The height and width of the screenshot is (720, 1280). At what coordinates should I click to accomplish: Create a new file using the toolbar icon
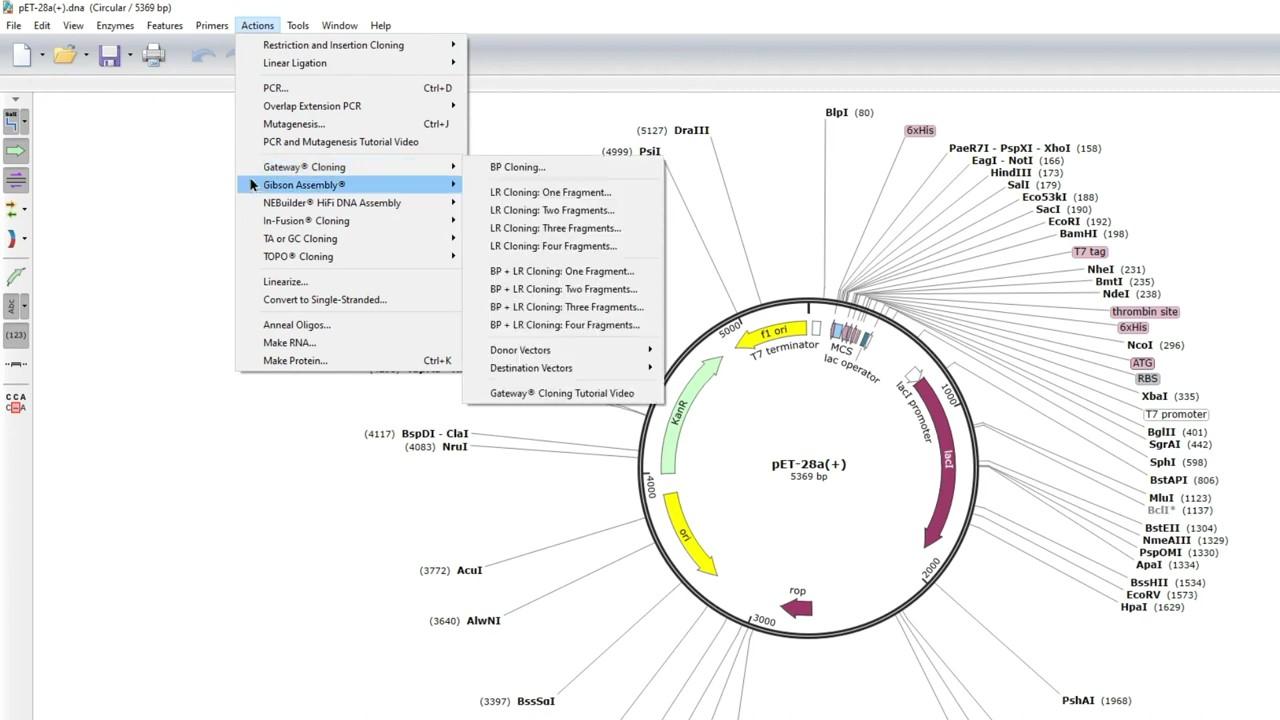20,56
